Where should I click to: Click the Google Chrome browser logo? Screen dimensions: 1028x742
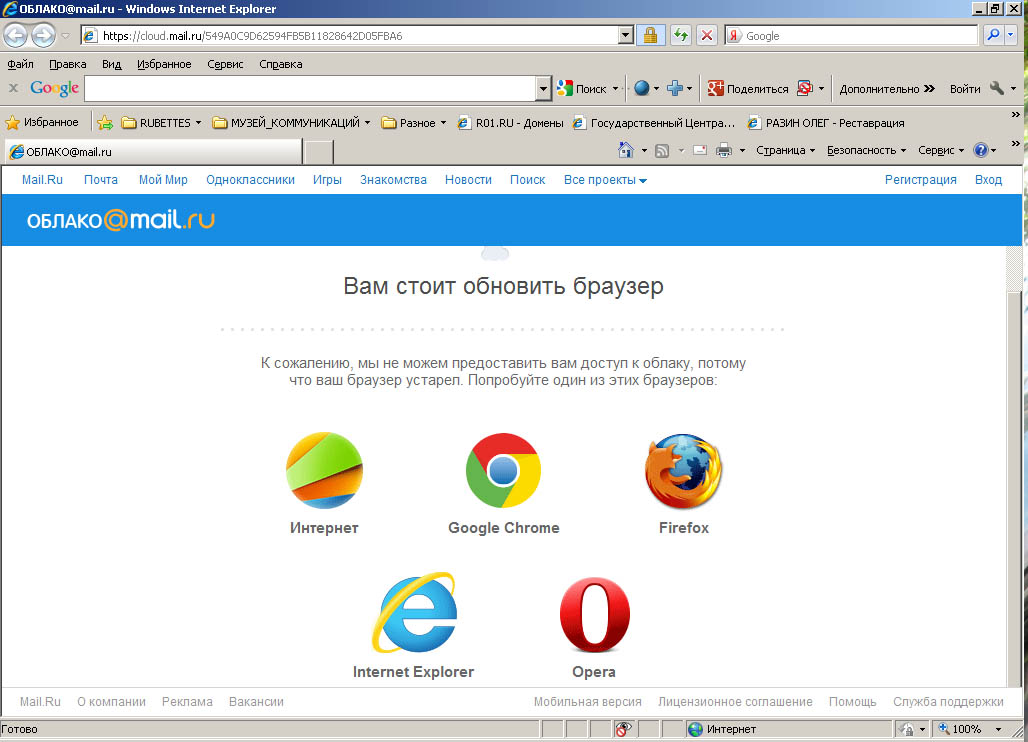pyautogui.click(x=504, y=470)
